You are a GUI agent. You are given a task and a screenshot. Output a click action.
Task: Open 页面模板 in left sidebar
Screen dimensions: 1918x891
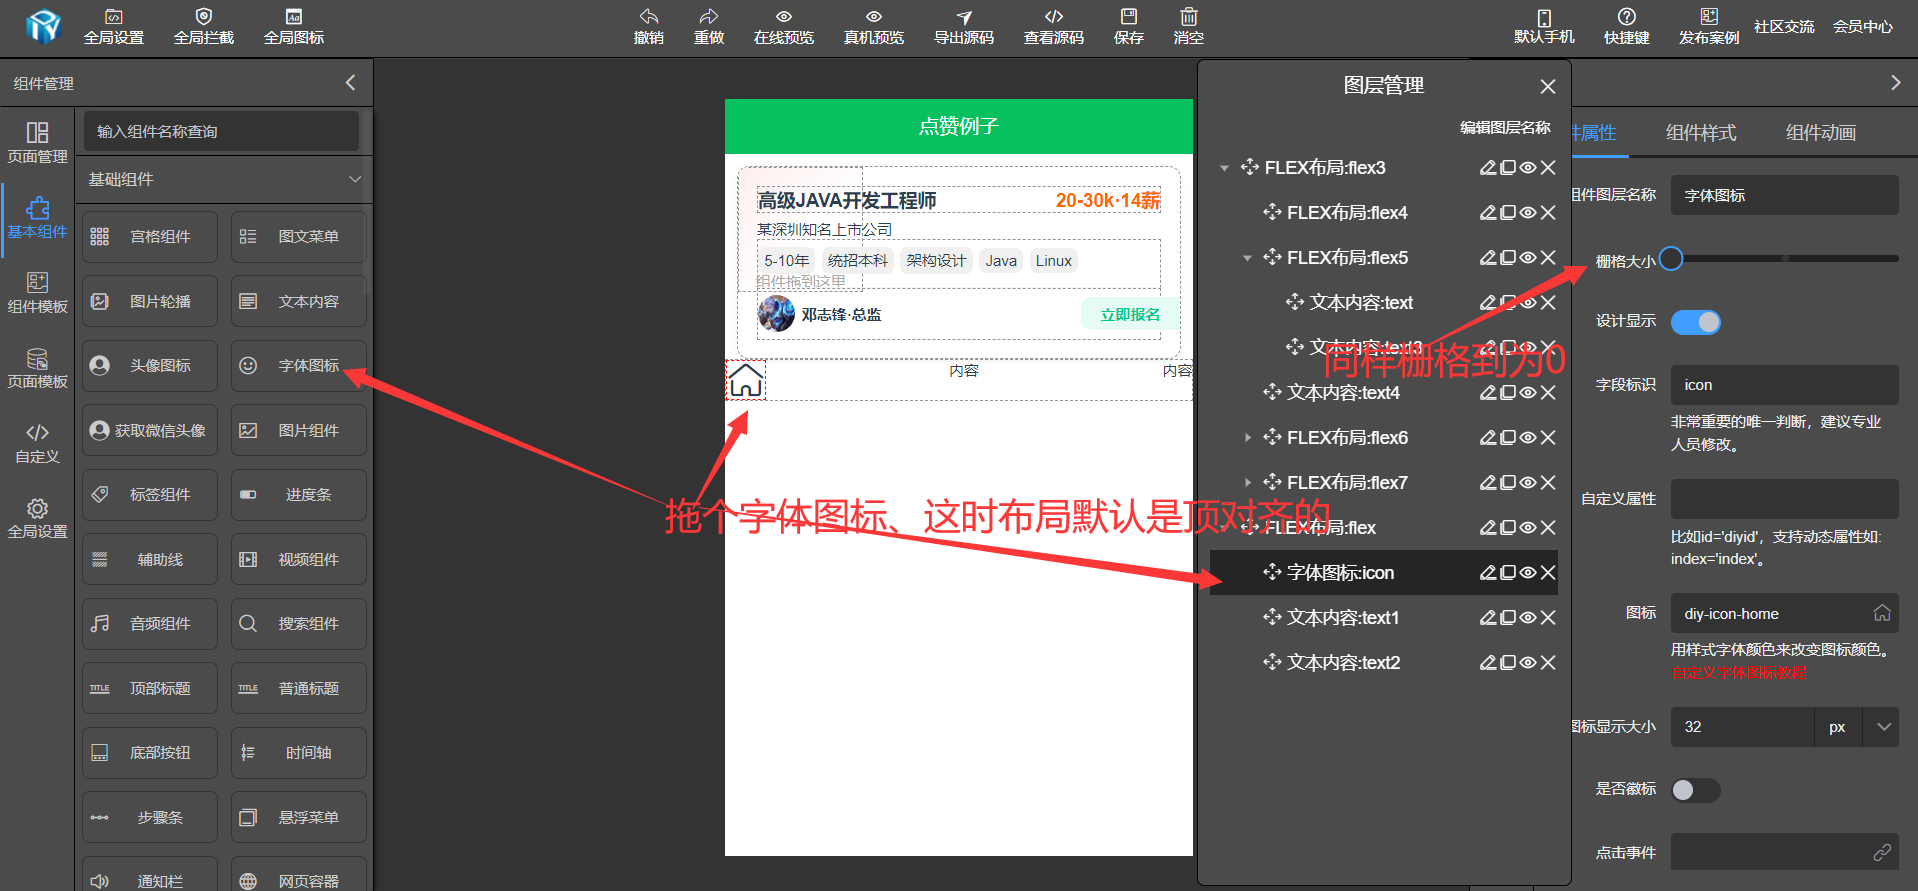click(x=37, y=368)
